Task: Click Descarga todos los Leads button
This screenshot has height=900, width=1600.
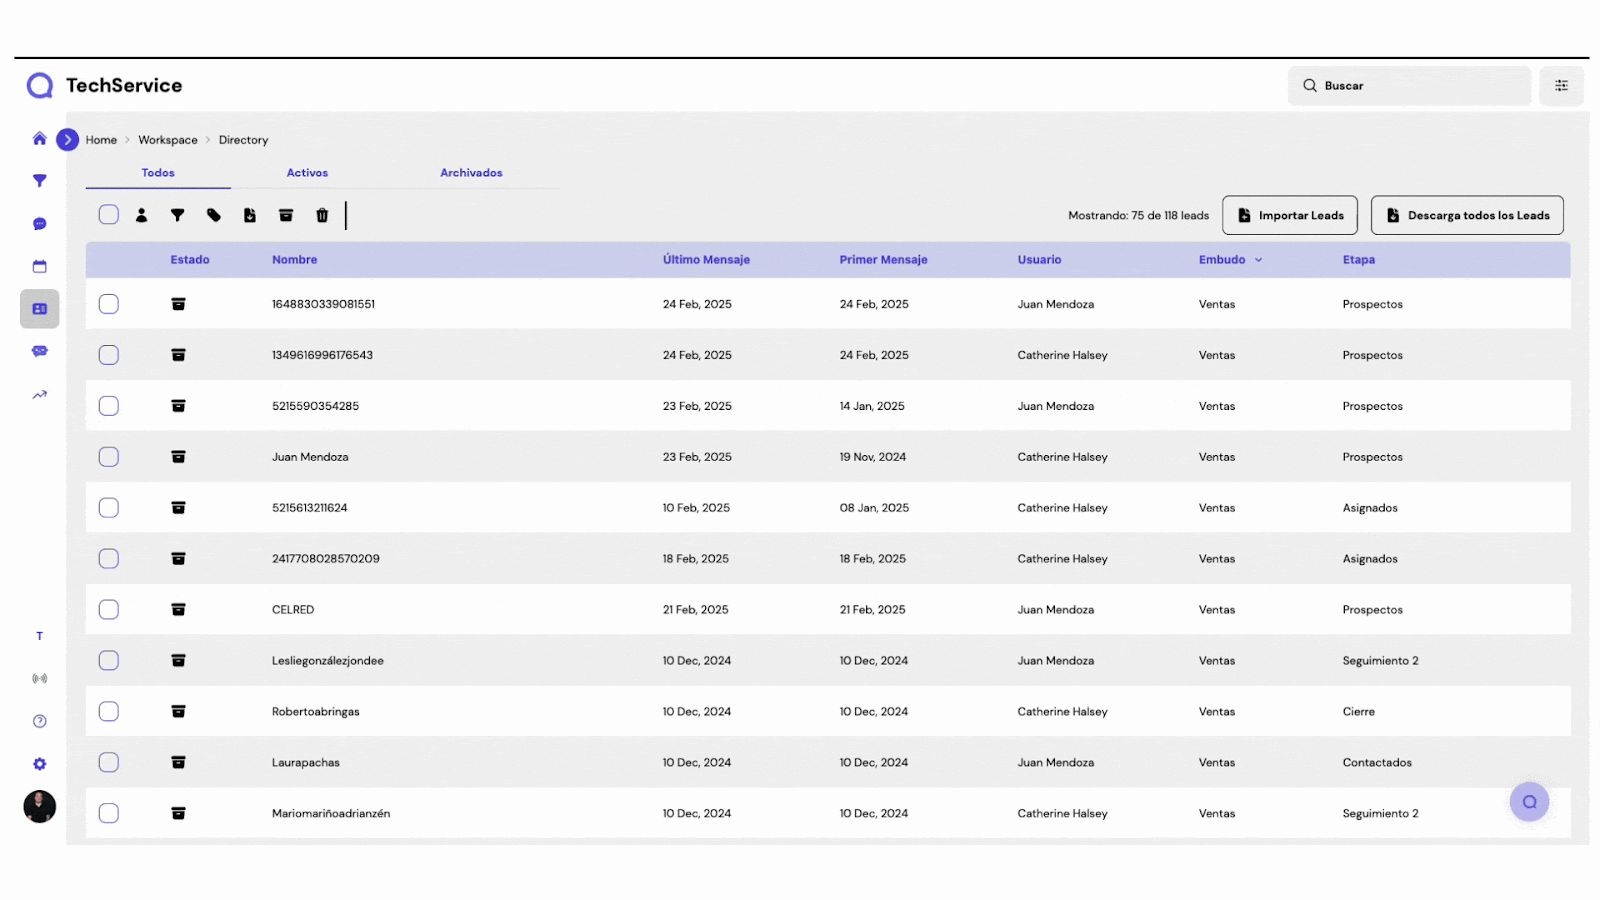Action: (1467, 215)
